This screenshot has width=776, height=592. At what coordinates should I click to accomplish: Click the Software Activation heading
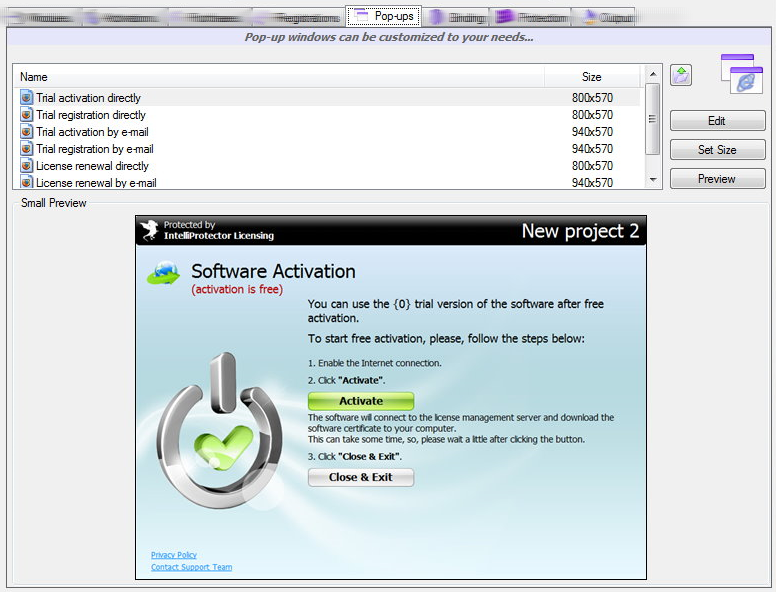273,271
